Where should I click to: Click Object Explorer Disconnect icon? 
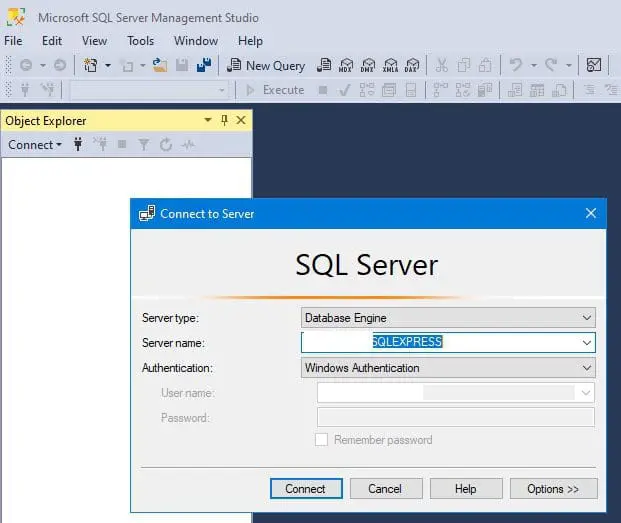coord(100,145)
